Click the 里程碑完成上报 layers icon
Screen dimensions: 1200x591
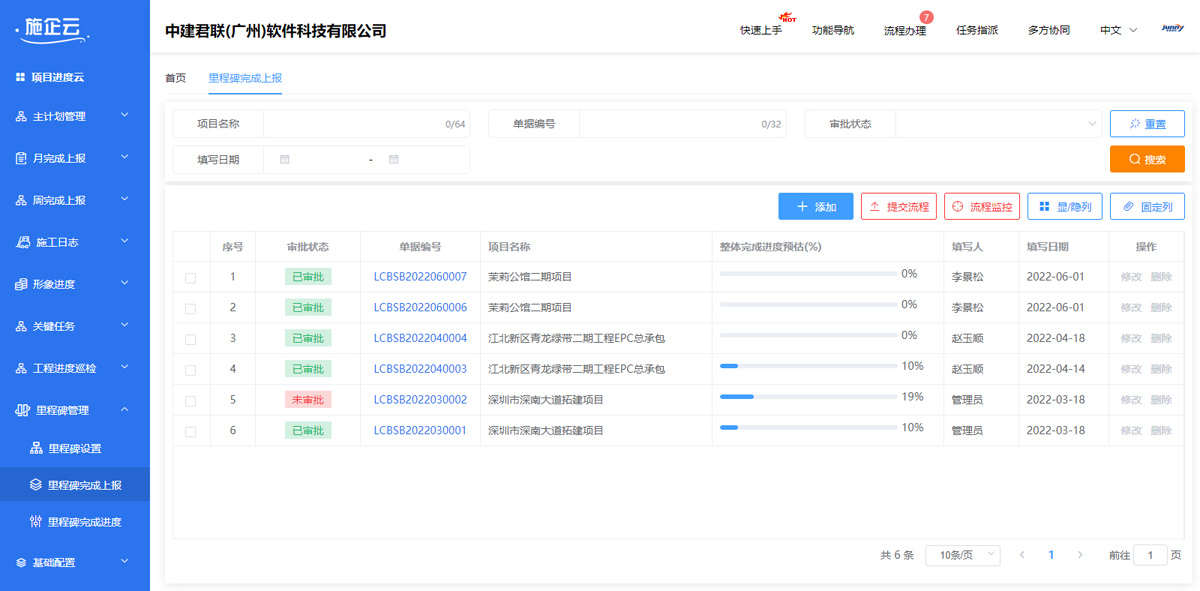tap(36, 485)
